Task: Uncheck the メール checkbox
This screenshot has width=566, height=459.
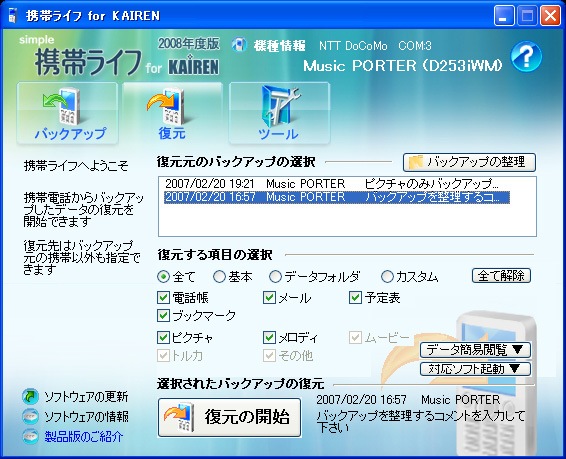Action: (x=269, y=298)
